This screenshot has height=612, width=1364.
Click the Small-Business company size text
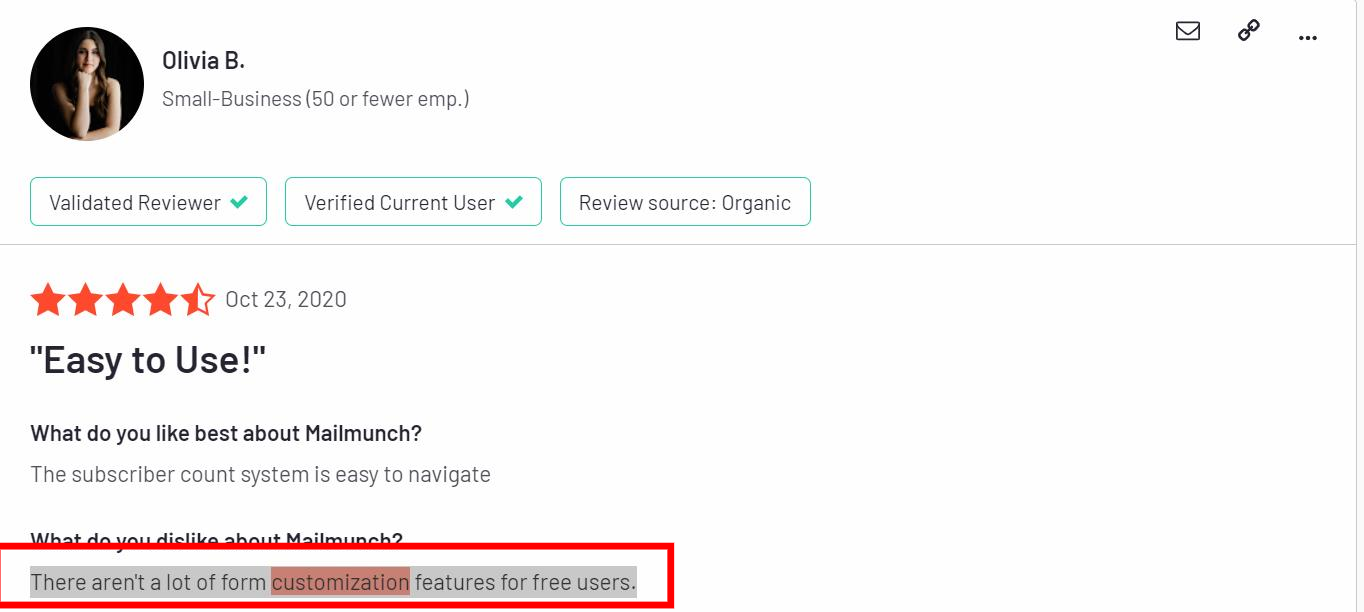[x=315, y=99]
